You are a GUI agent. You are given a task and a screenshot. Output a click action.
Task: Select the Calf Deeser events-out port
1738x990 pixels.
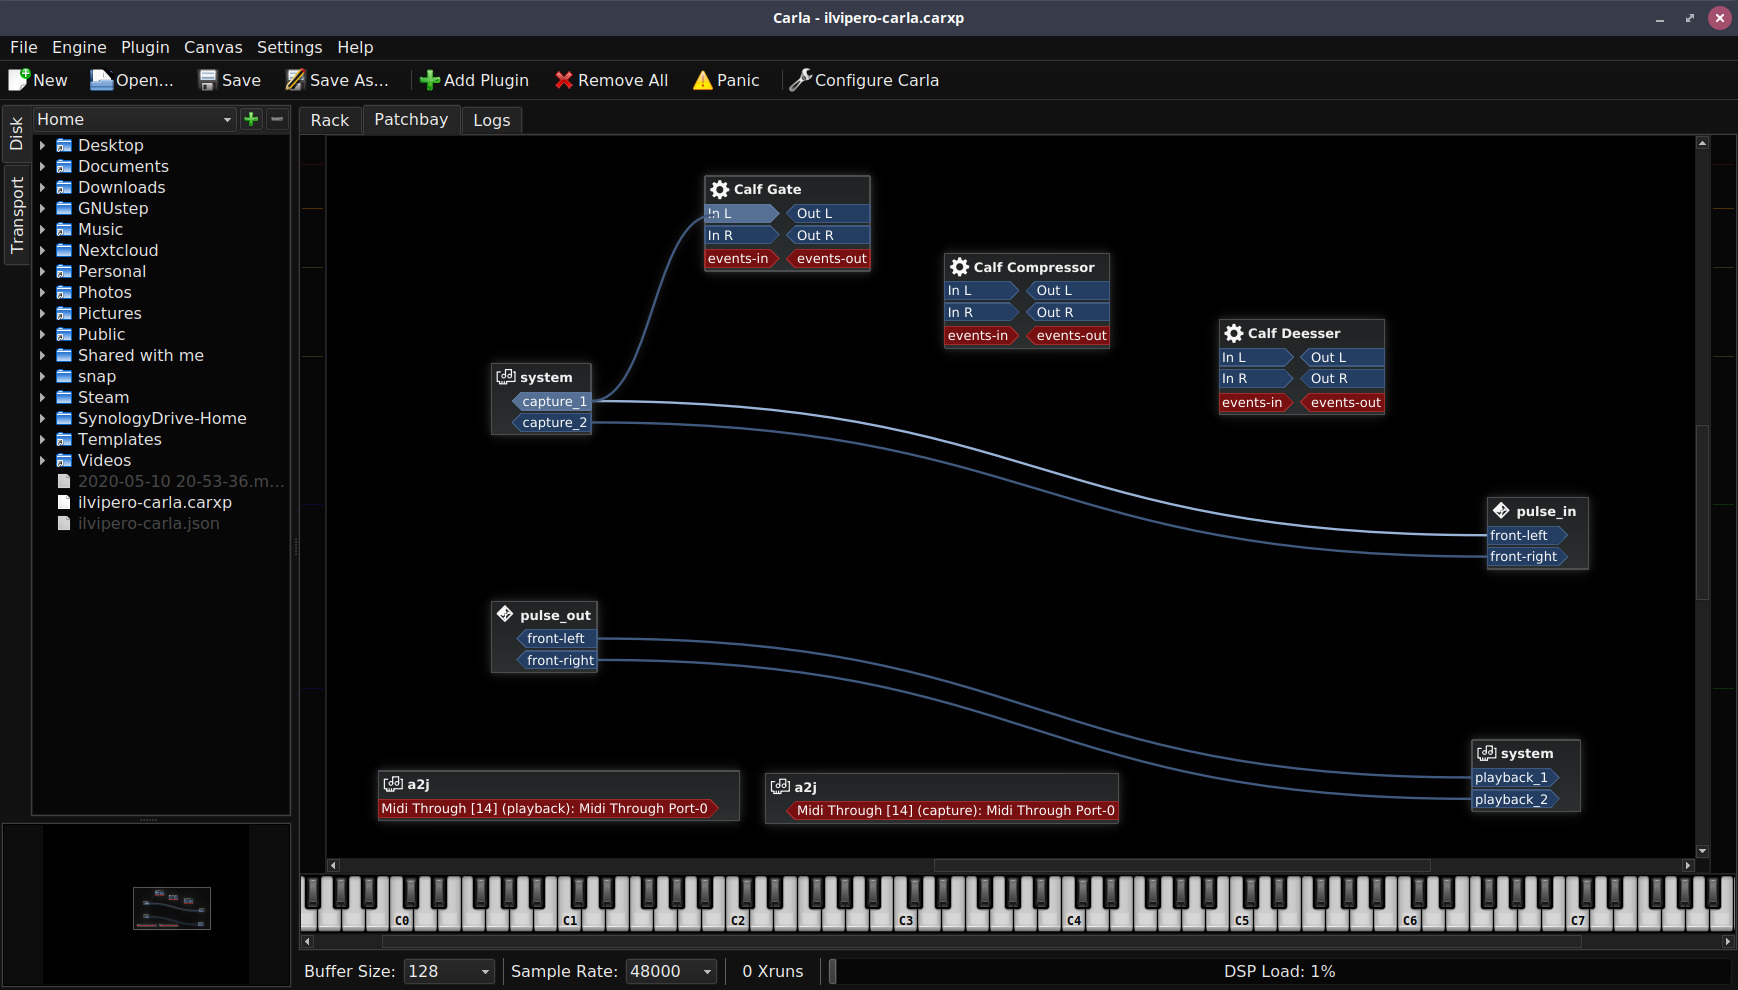pos(1343,402)
